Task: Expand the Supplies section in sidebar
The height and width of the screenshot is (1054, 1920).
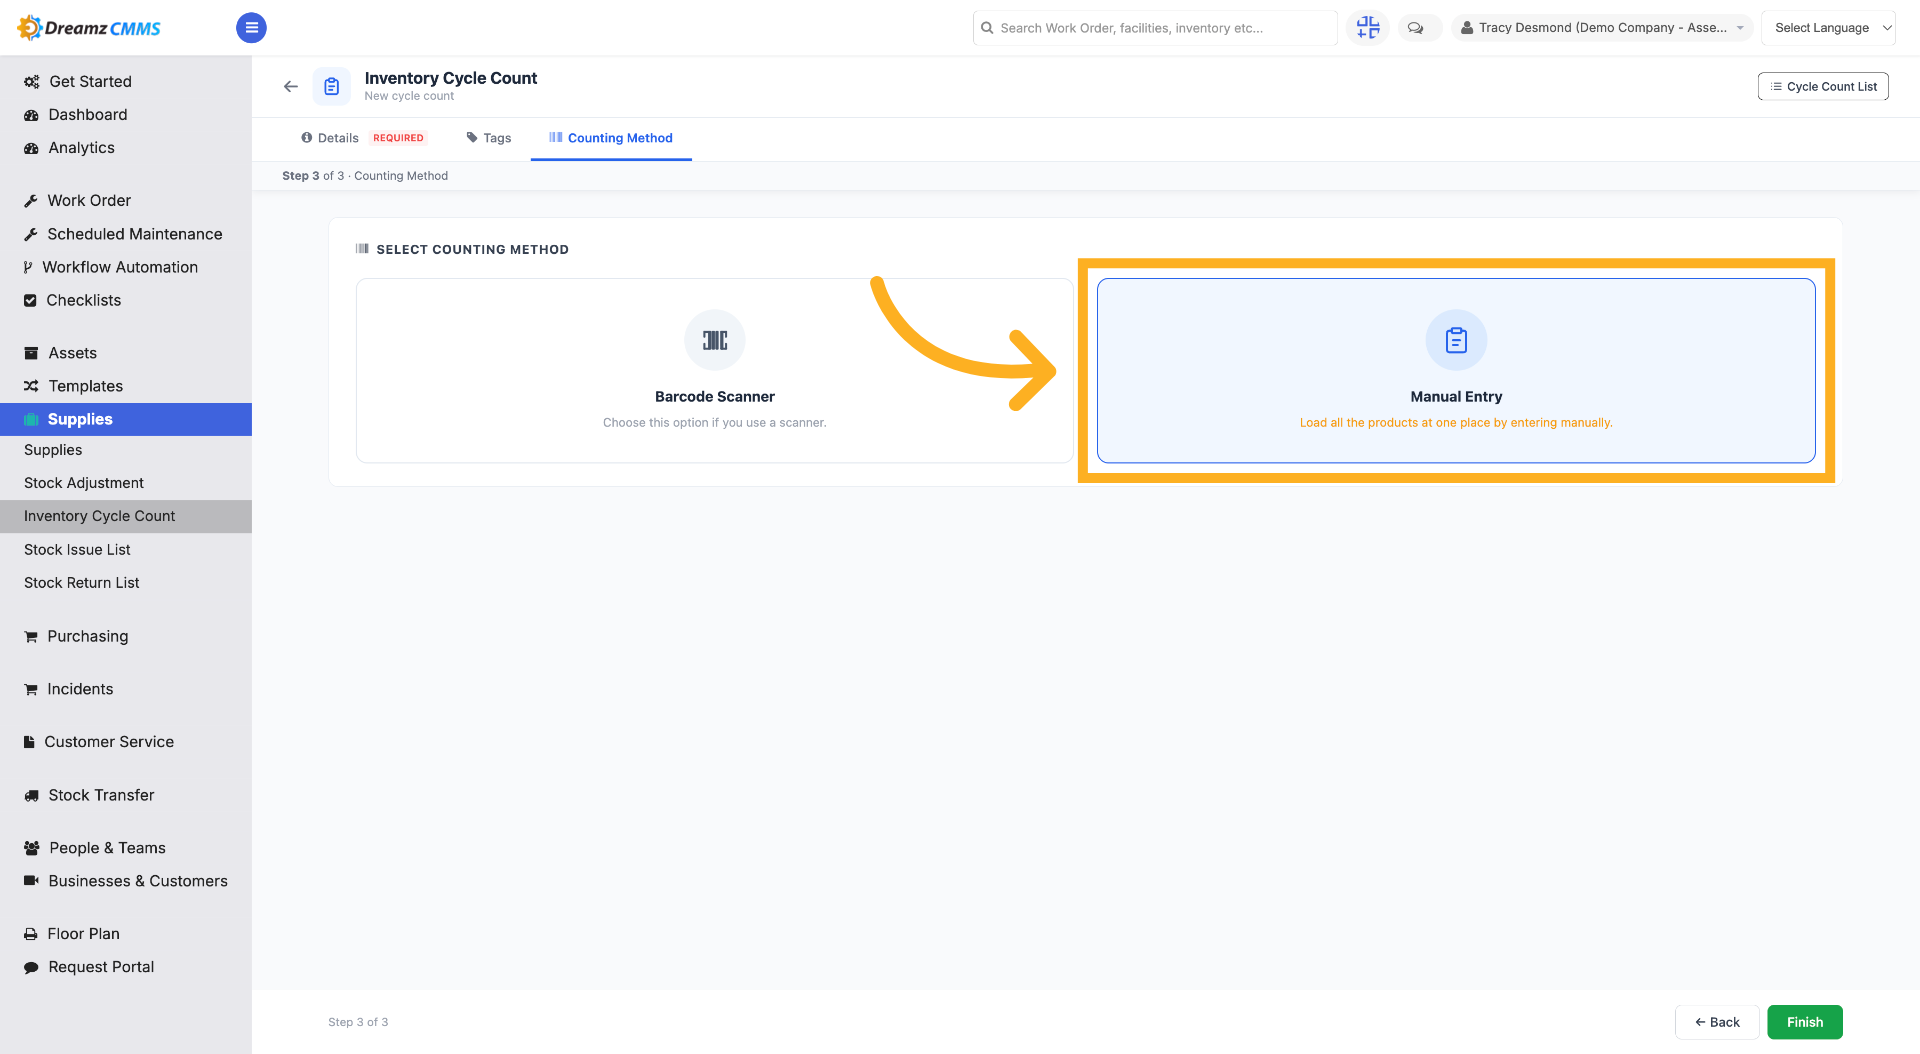Action: [126, 419]
